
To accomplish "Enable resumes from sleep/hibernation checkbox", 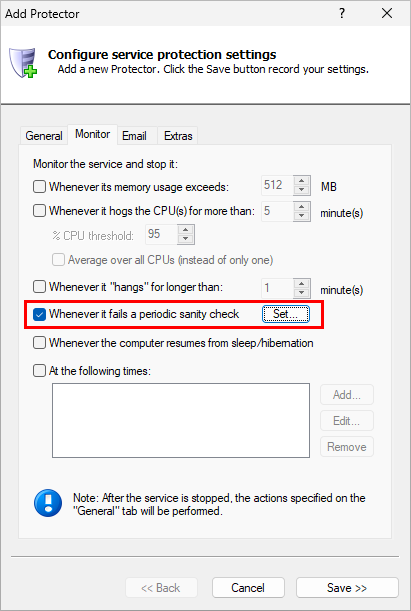I will 39,343.
